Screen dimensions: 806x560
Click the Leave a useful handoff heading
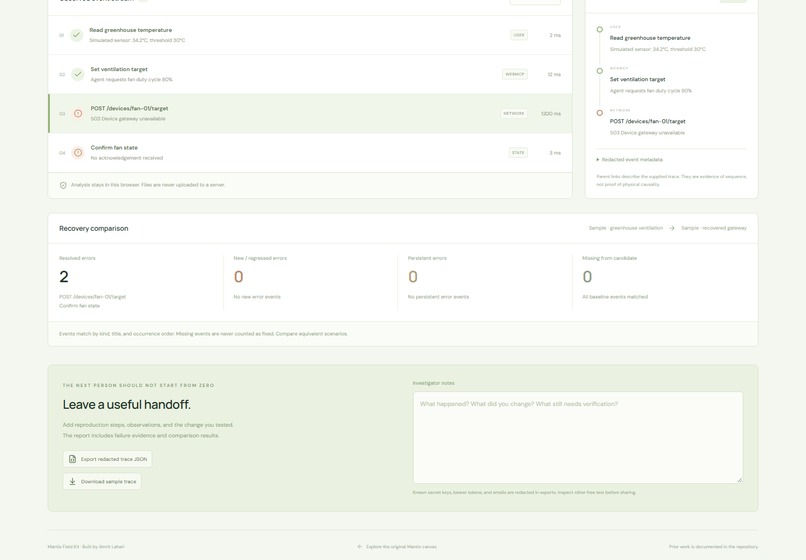[x=126, y=405]
